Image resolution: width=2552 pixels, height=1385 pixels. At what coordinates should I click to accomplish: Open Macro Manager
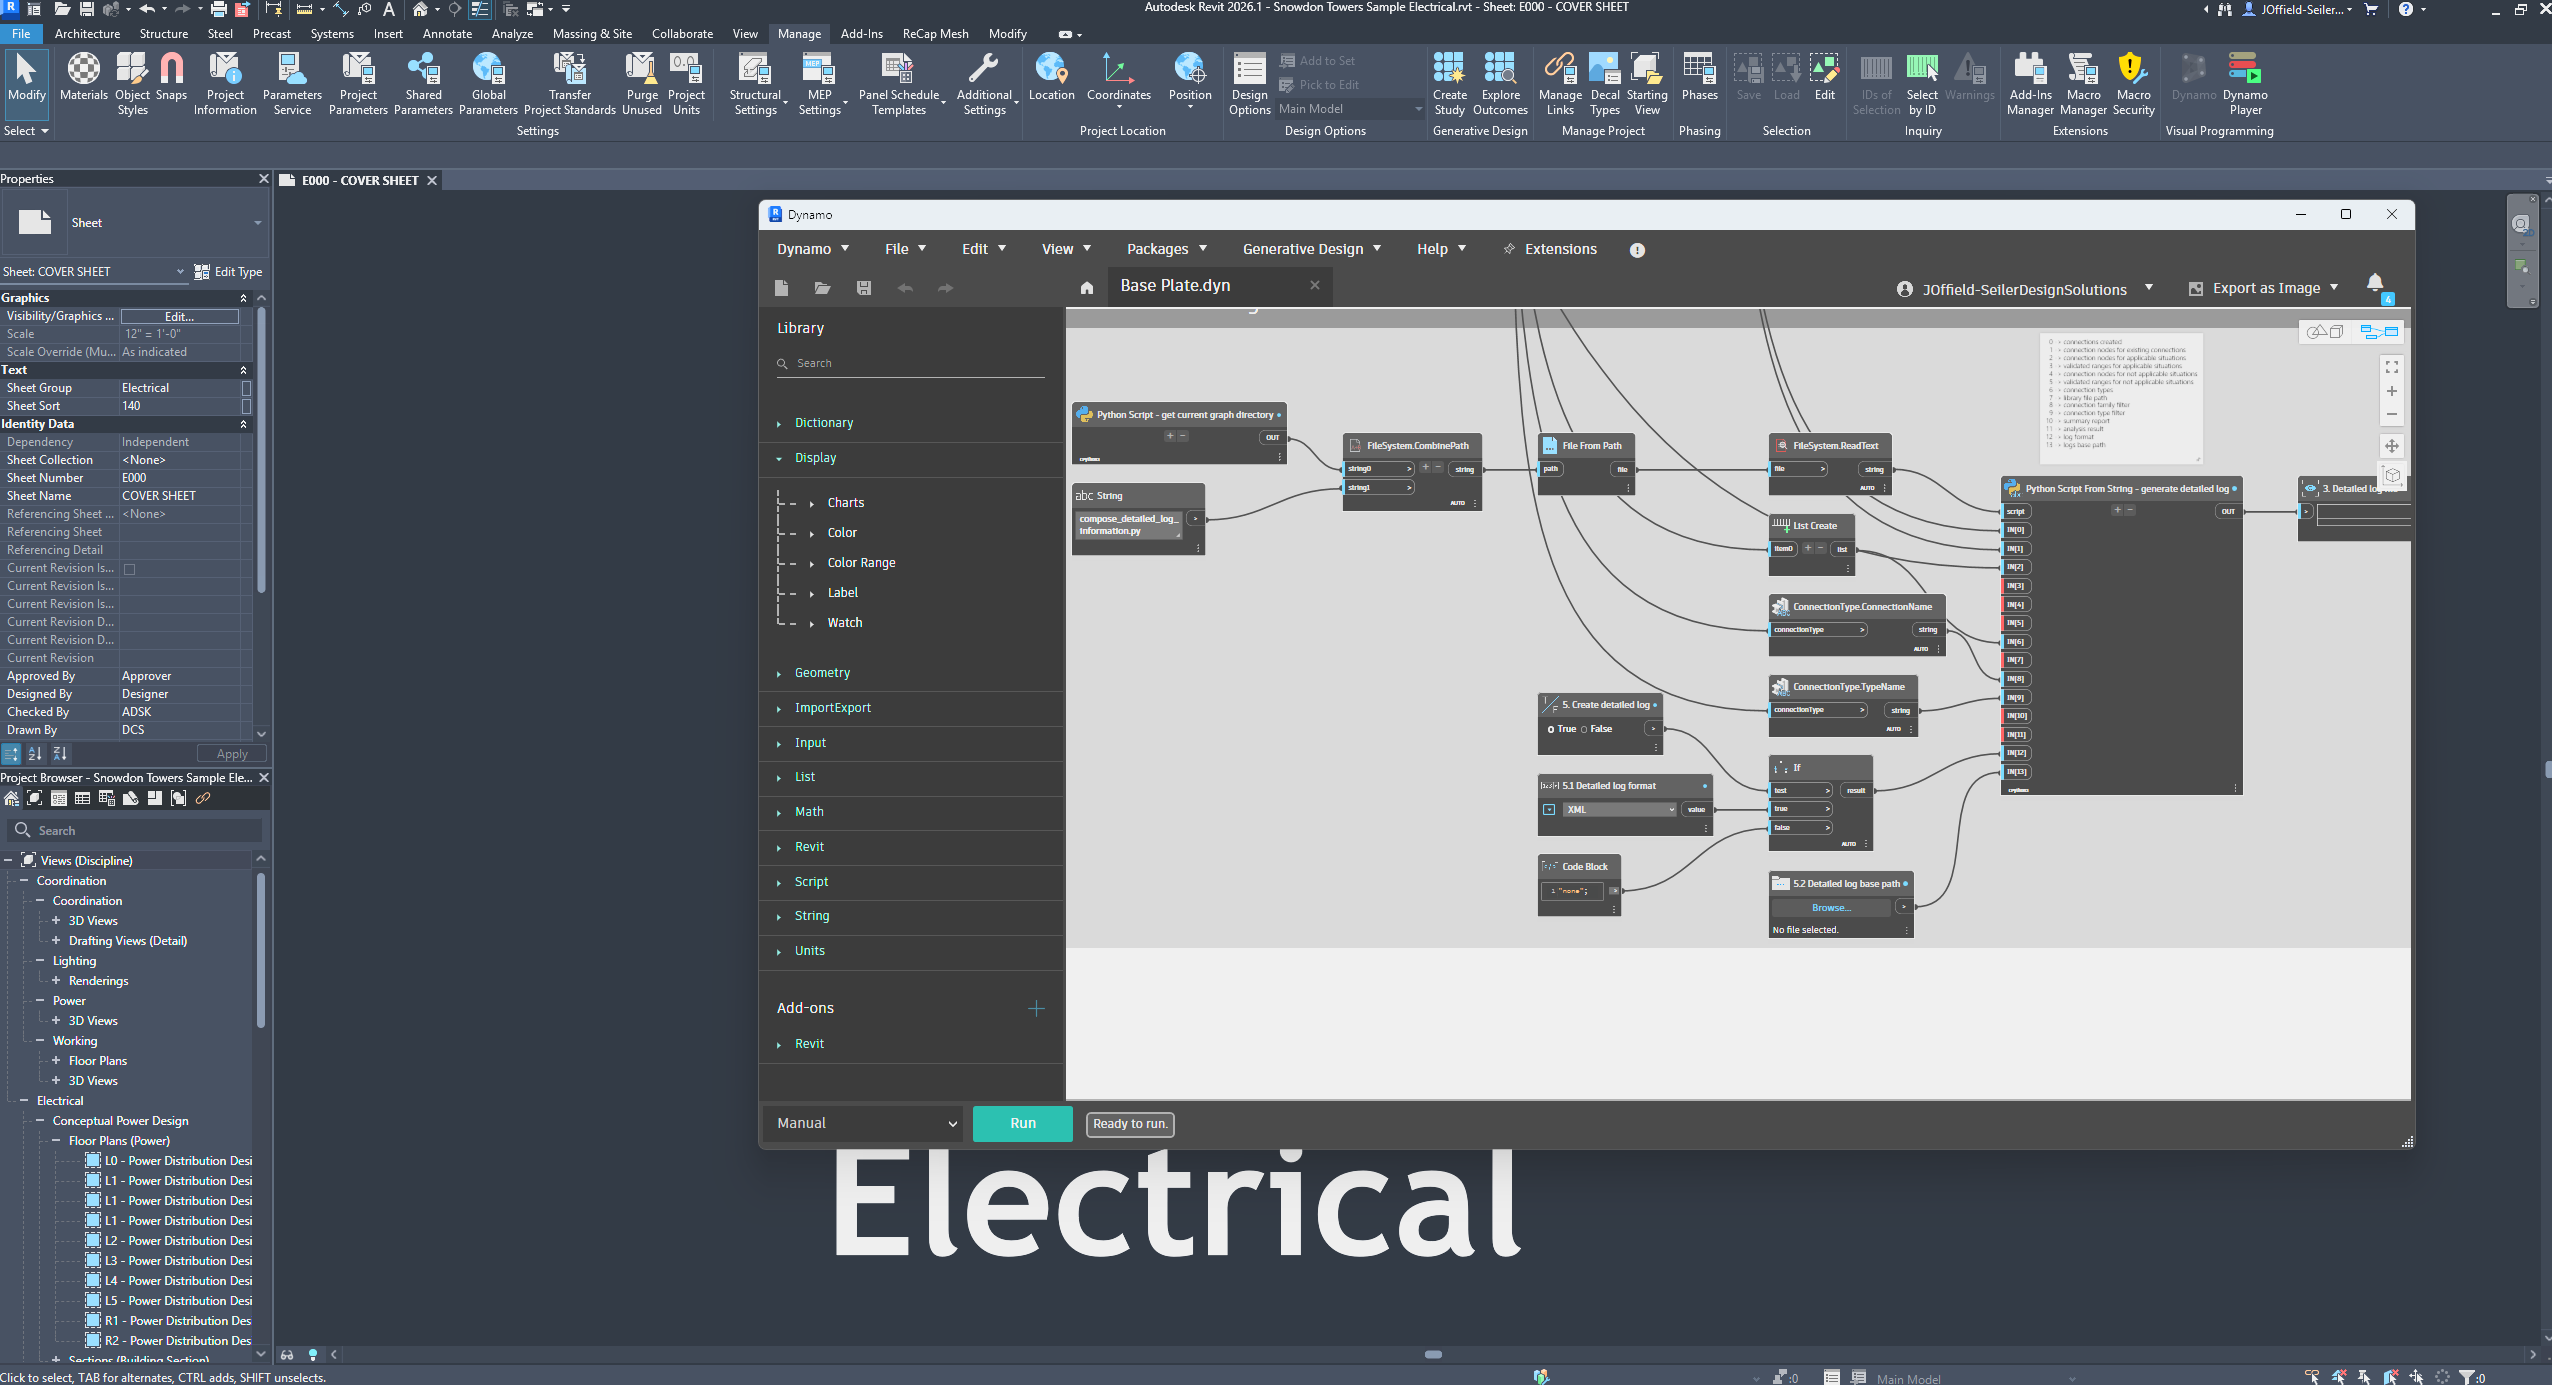pyautogui.click(x=2083, y=84)
